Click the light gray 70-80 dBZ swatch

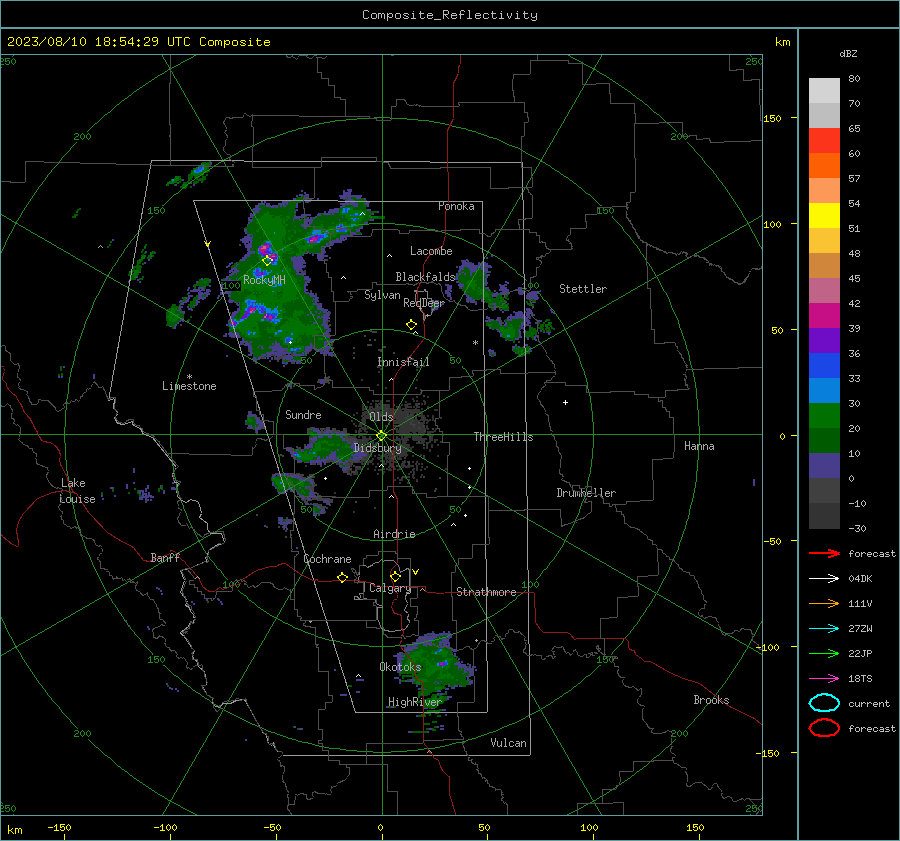824,90
